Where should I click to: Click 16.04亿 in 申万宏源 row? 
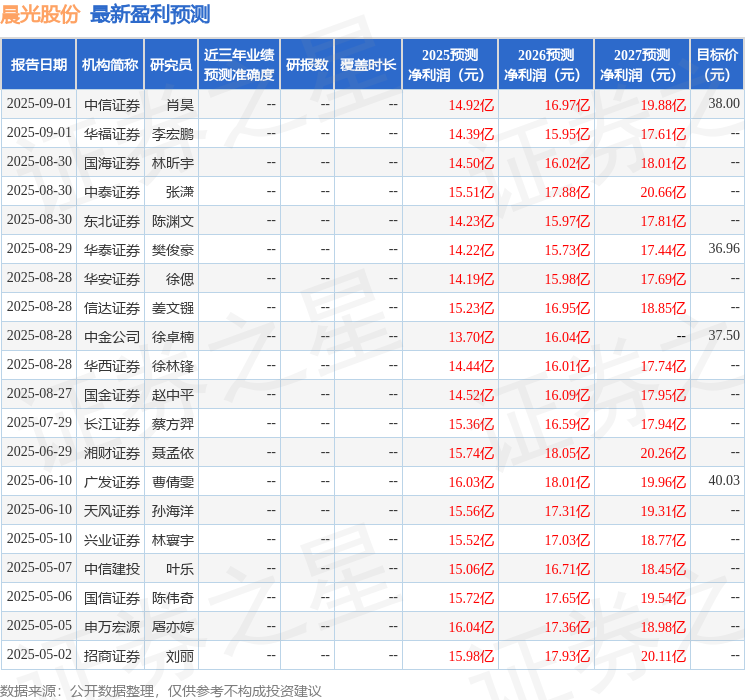(471, 627)
